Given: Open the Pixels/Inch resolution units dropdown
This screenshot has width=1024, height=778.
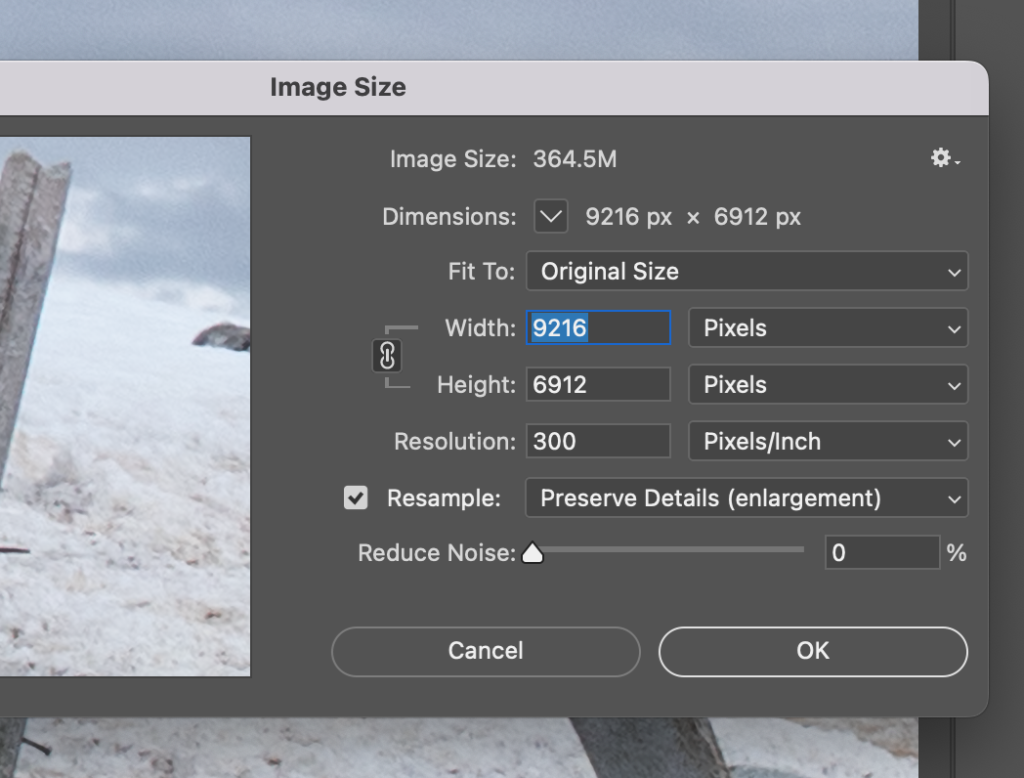Looking at the screenshot, I should click(828, 442).
